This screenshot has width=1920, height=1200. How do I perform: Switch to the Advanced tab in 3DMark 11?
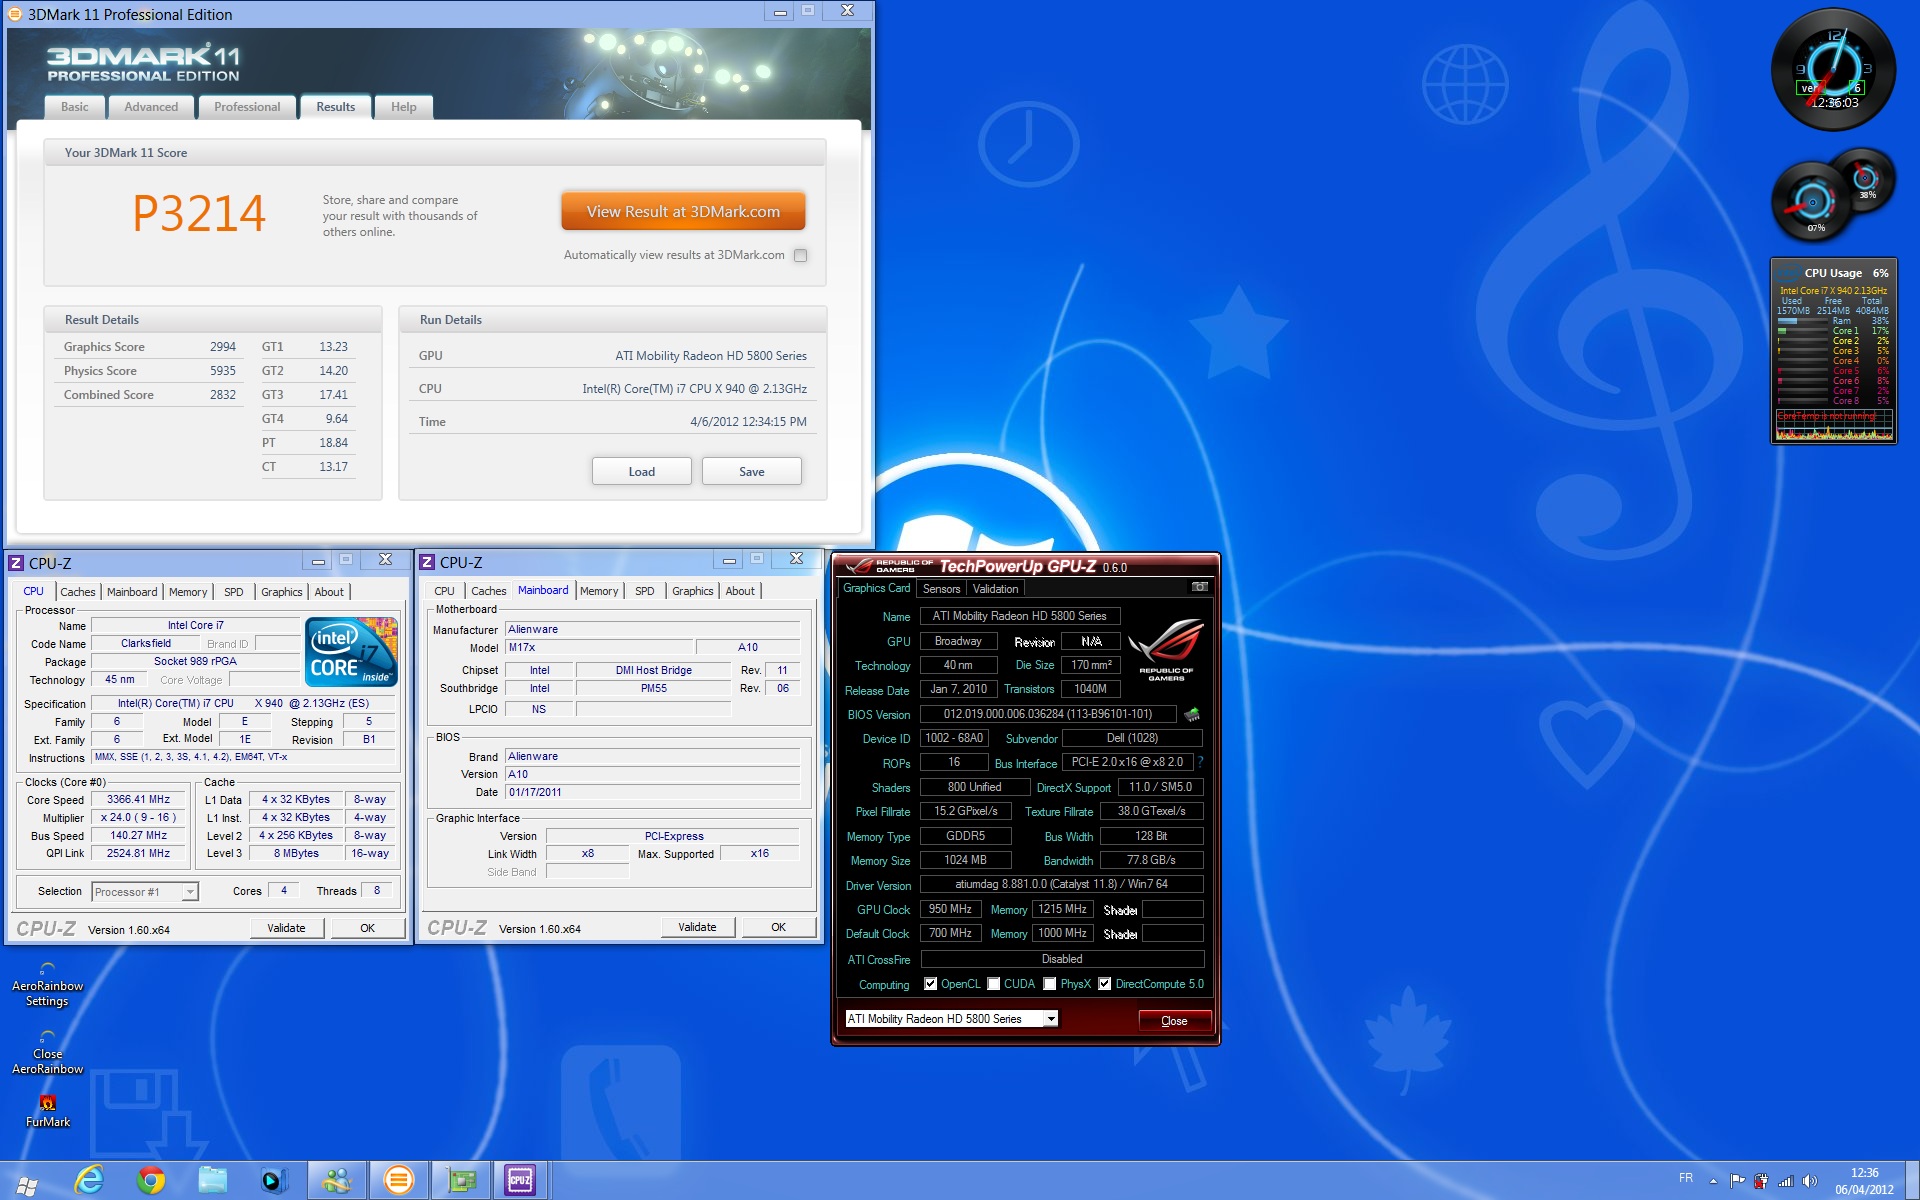151,107
